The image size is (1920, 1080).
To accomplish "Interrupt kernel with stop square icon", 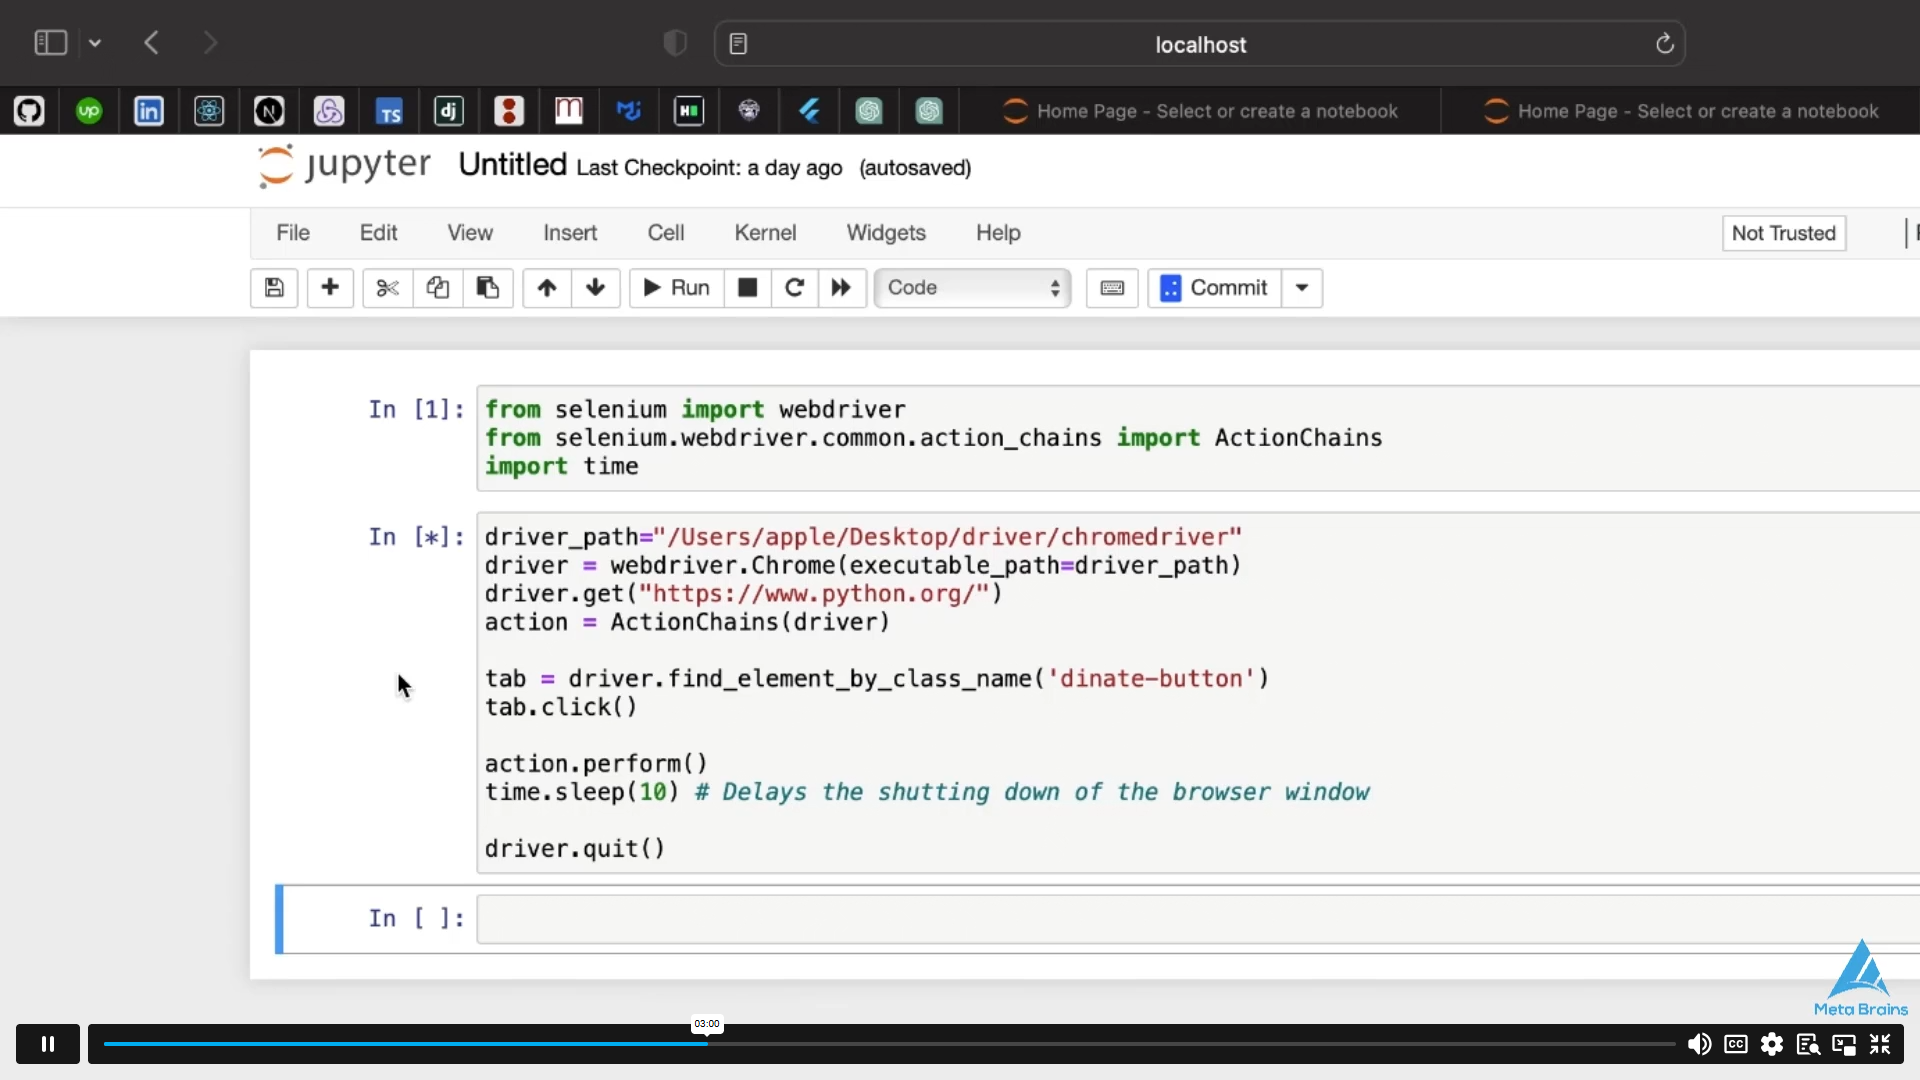I will click(747, 288).
